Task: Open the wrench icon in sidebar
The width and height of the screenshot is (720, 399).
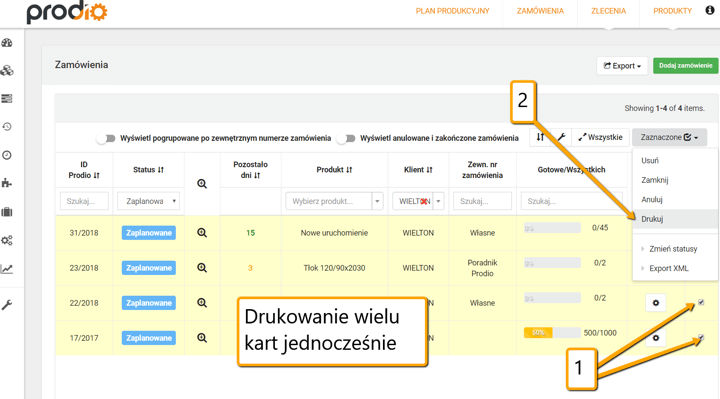Action: [x=7, y=304]
